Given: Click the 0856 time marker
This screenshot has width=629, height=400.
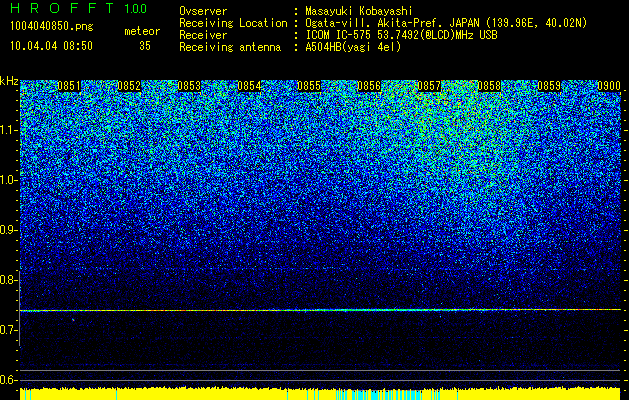Looking at the screenshot, I should [369, 86].
